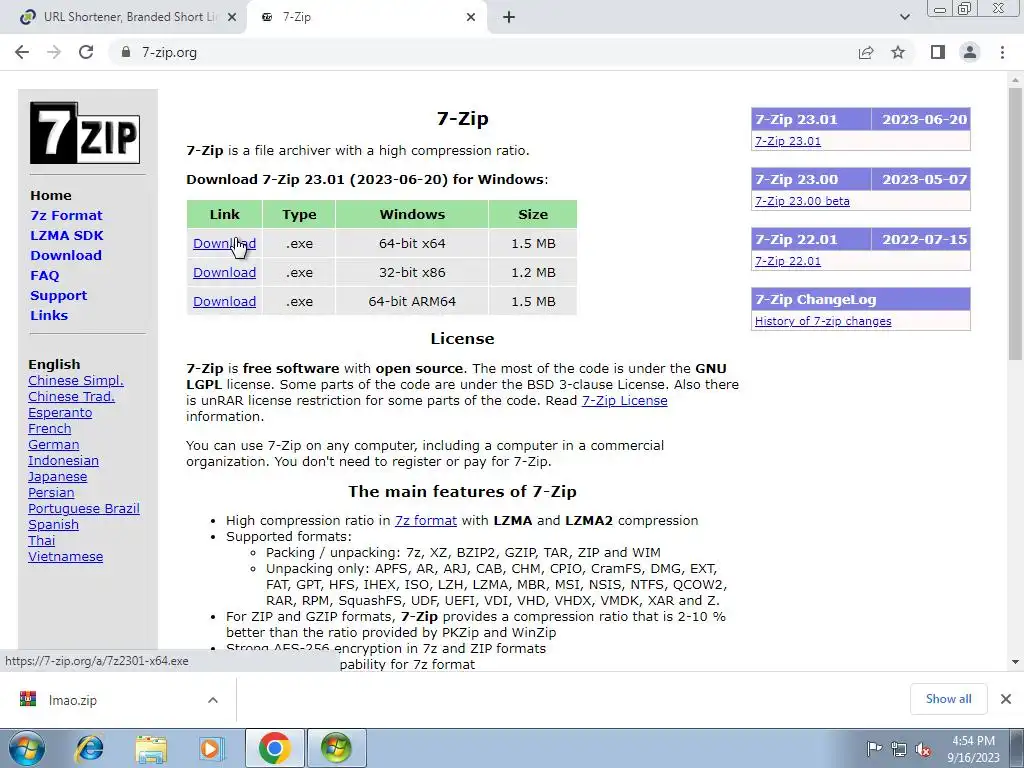1024x768 pixels.
Task: Open LZMA SDK in the sidebar
Action: [x=67, y=235]
